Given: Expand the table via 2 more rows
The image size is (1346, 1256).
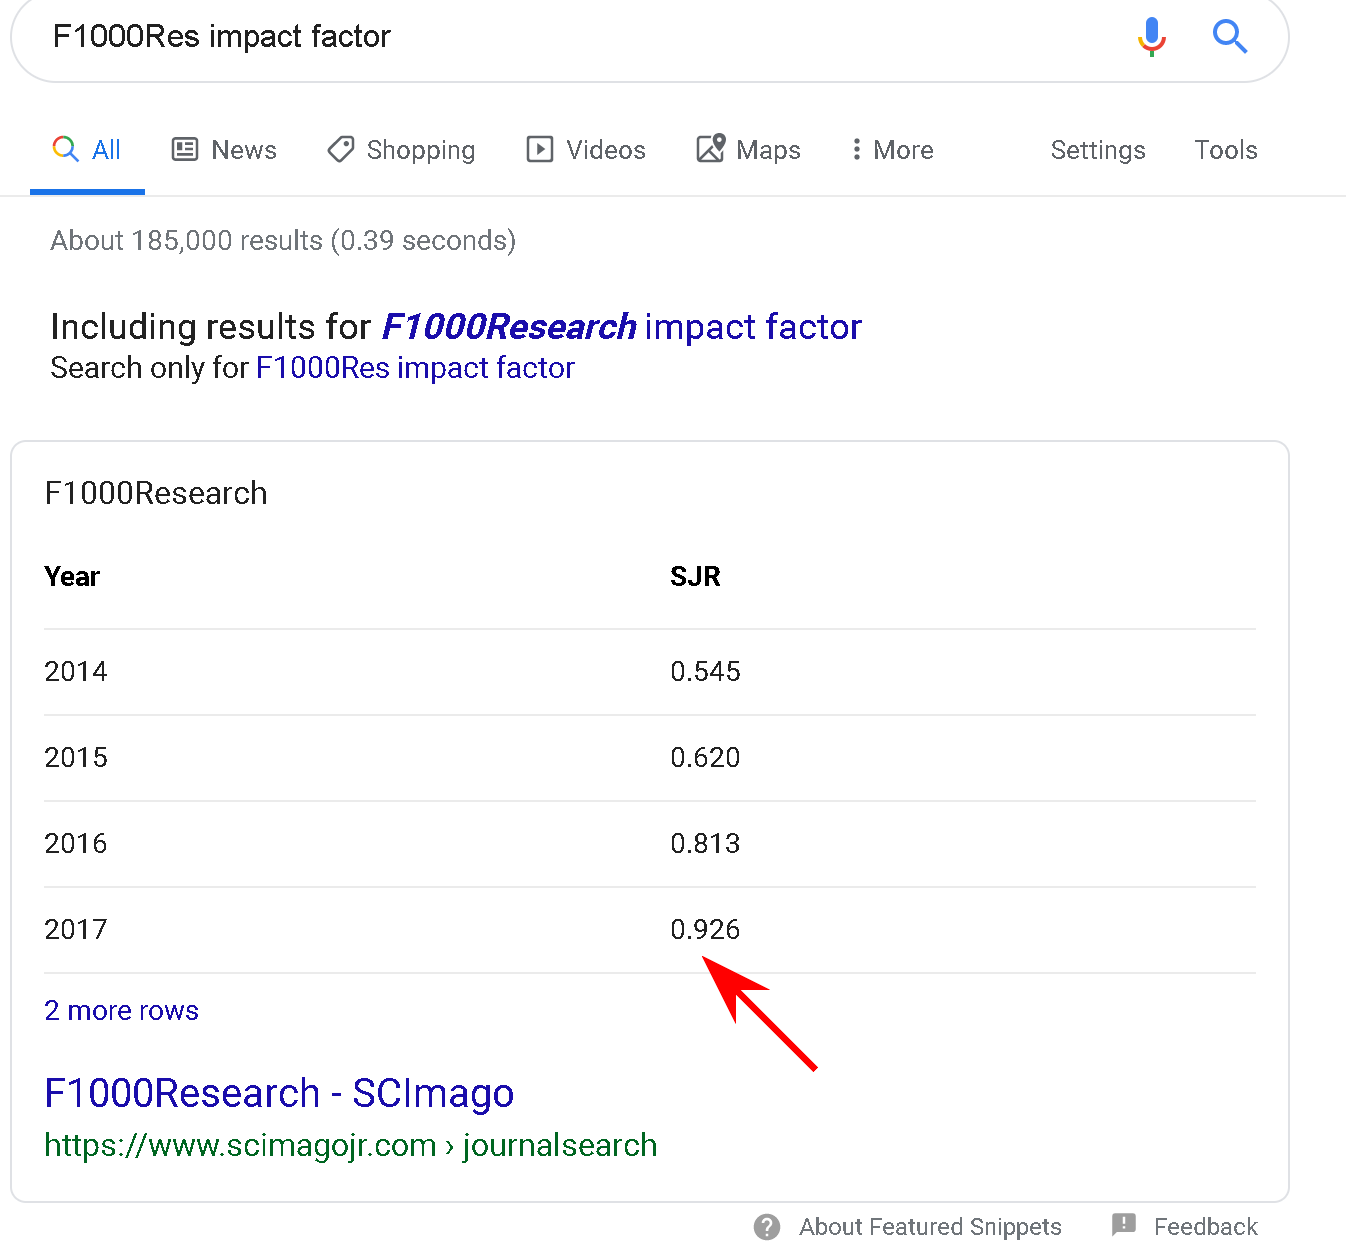Looking at the screenshot, I should click(121, 1011).
